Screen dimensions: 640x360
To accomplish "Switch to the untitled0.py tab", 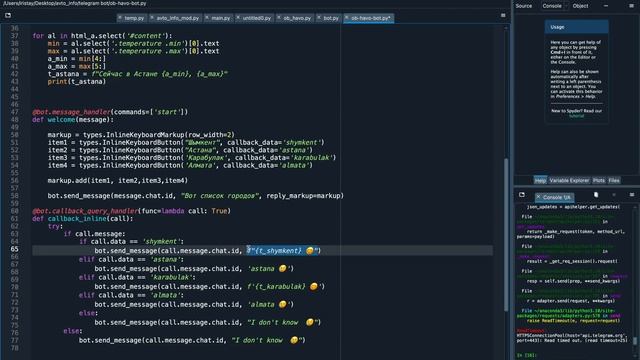I will tap(257, 18).
